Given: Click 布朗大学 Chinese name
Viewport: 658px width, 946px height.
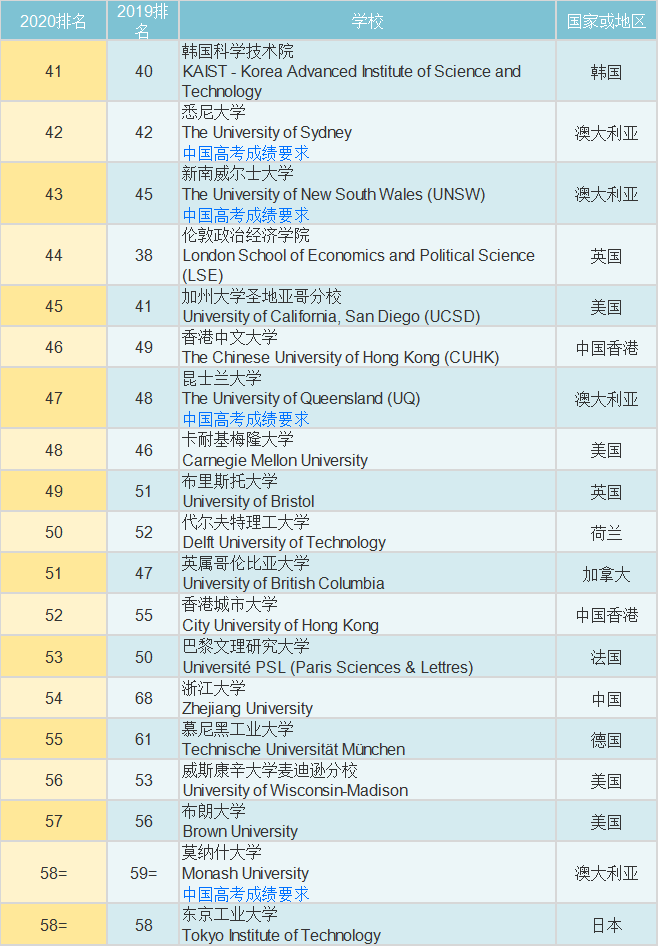Looking at the screenshot, I should (x=214, y=811).
